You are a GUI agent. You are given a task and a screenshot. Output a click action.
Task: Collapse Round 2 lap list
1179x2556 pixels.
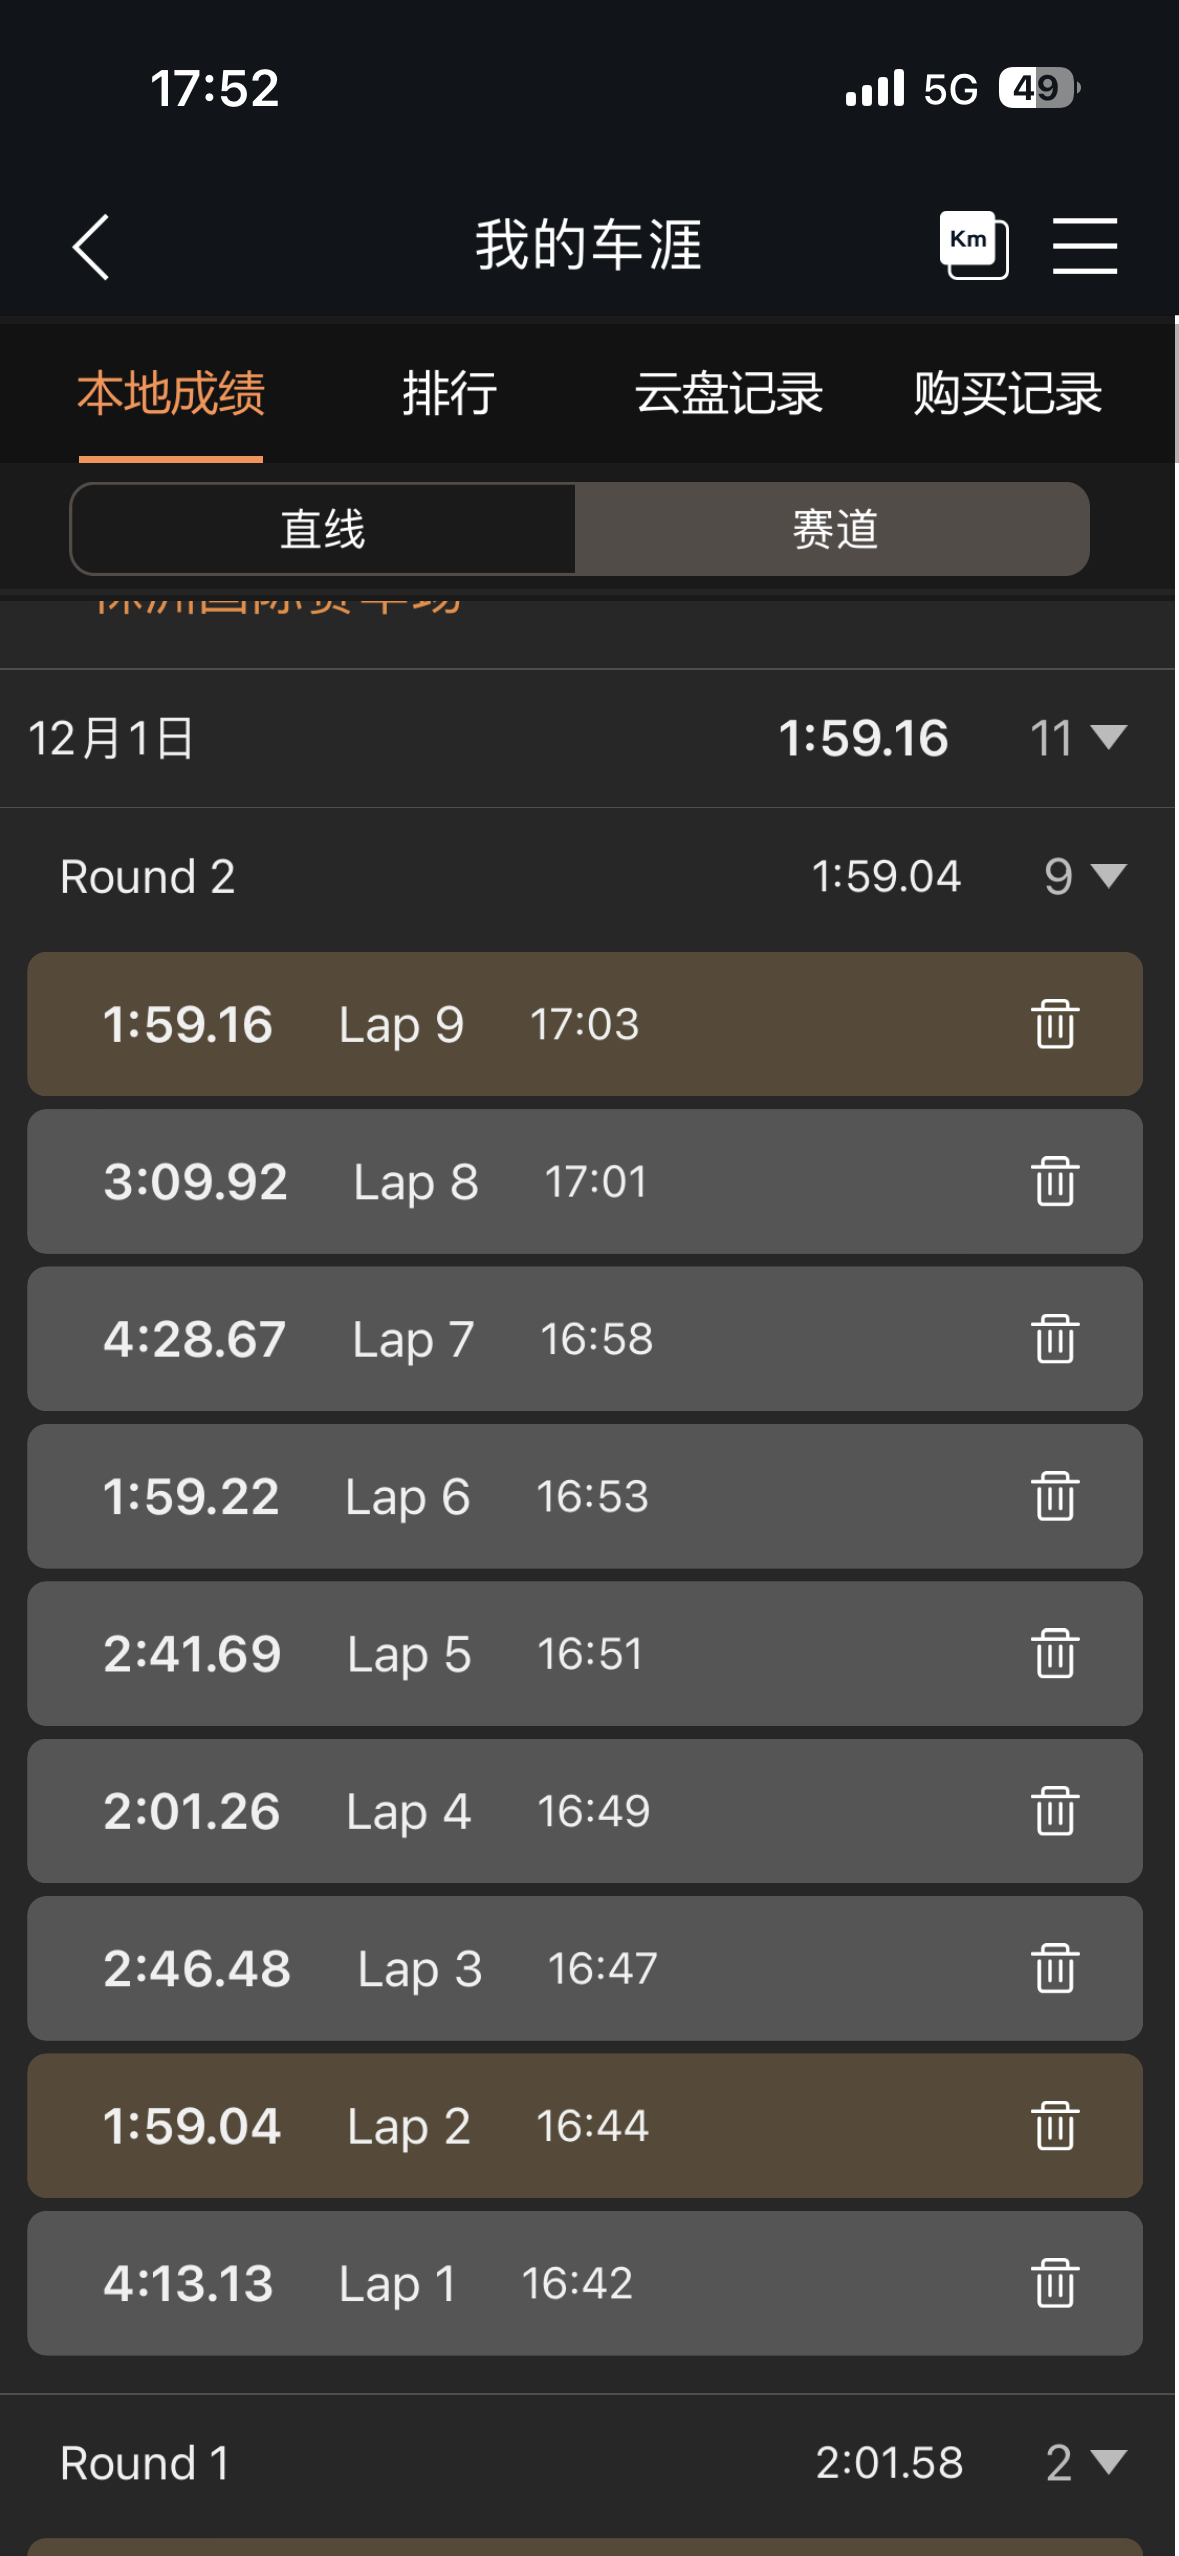pyautogui.click(x=1108, y=876)
